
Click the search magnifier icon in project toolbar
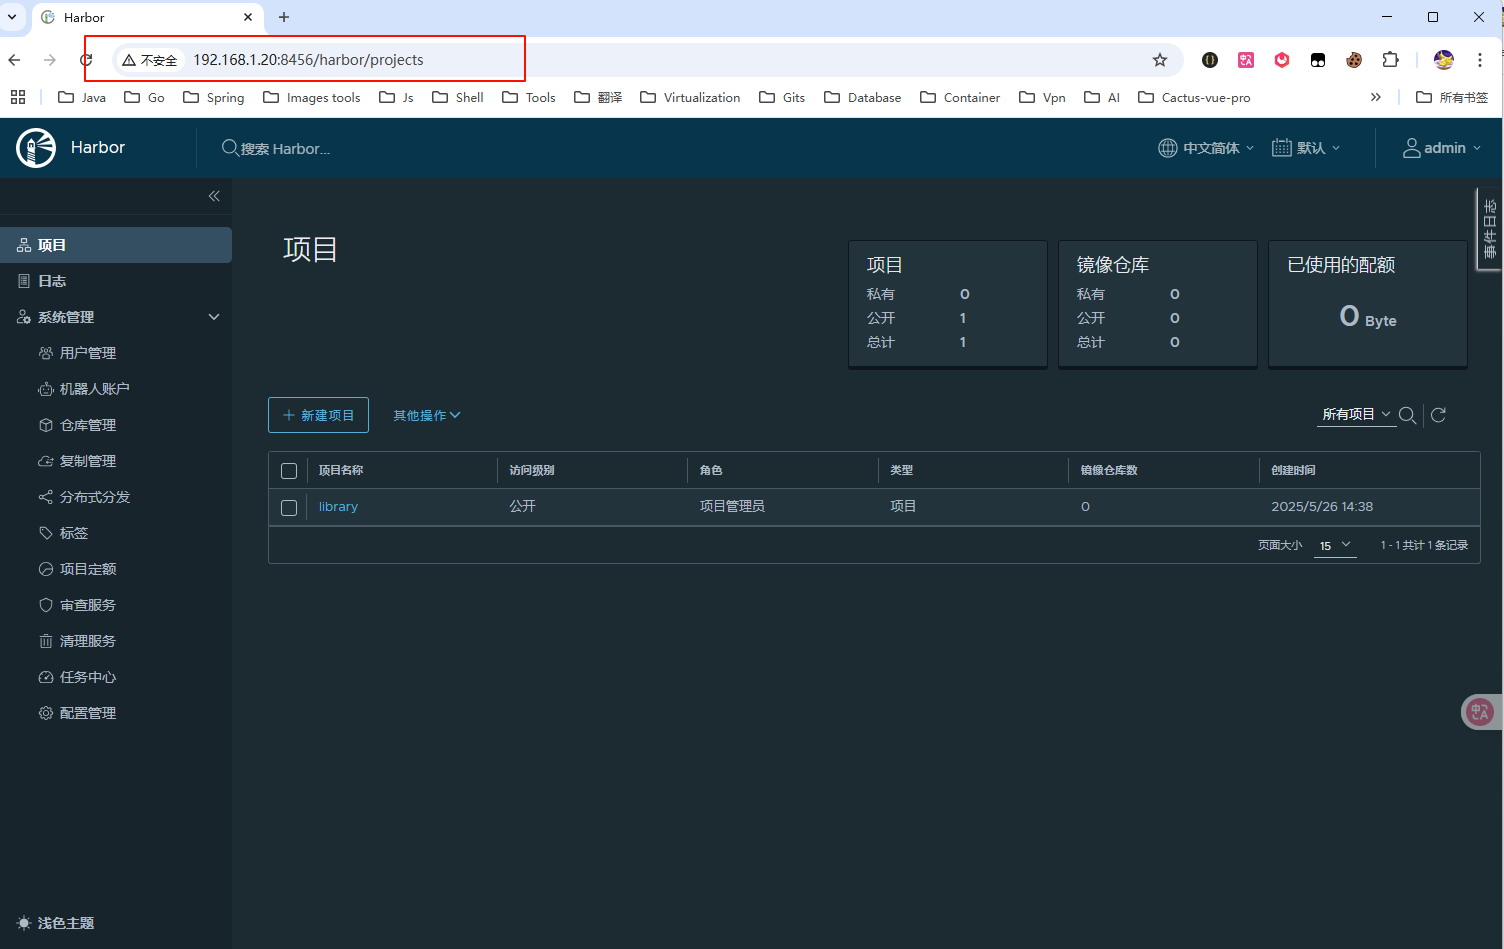coord(1407,415)
